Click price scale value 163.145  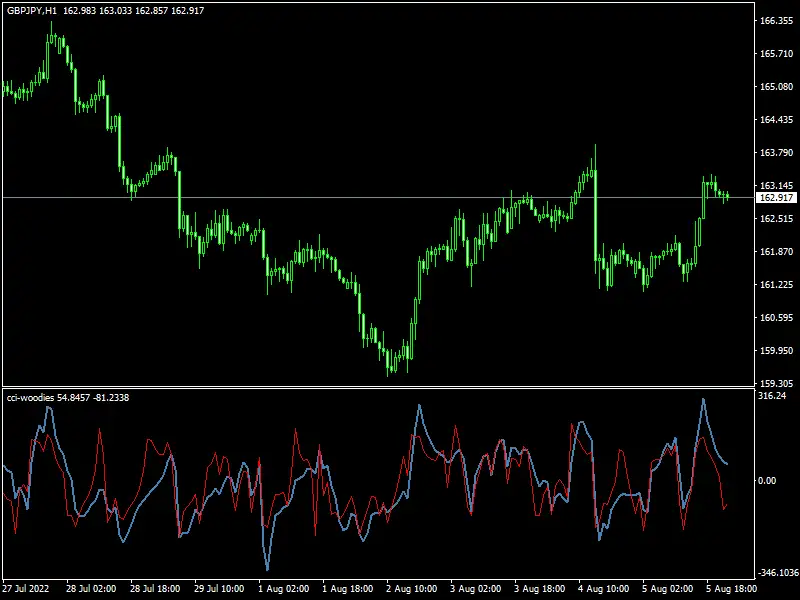tap(777, 186)
